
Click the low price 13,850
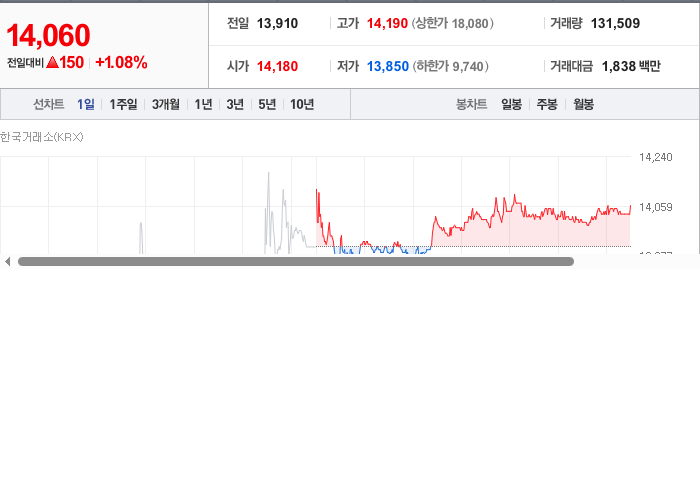(x=388, y=66)
